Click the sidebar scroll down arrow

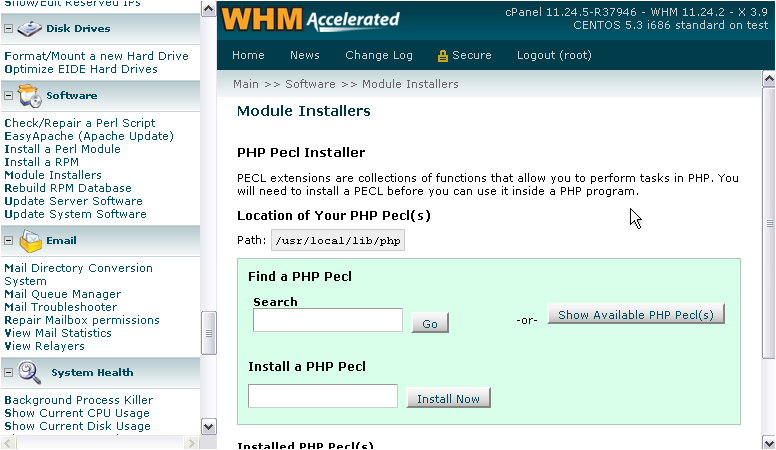point(208,426)
